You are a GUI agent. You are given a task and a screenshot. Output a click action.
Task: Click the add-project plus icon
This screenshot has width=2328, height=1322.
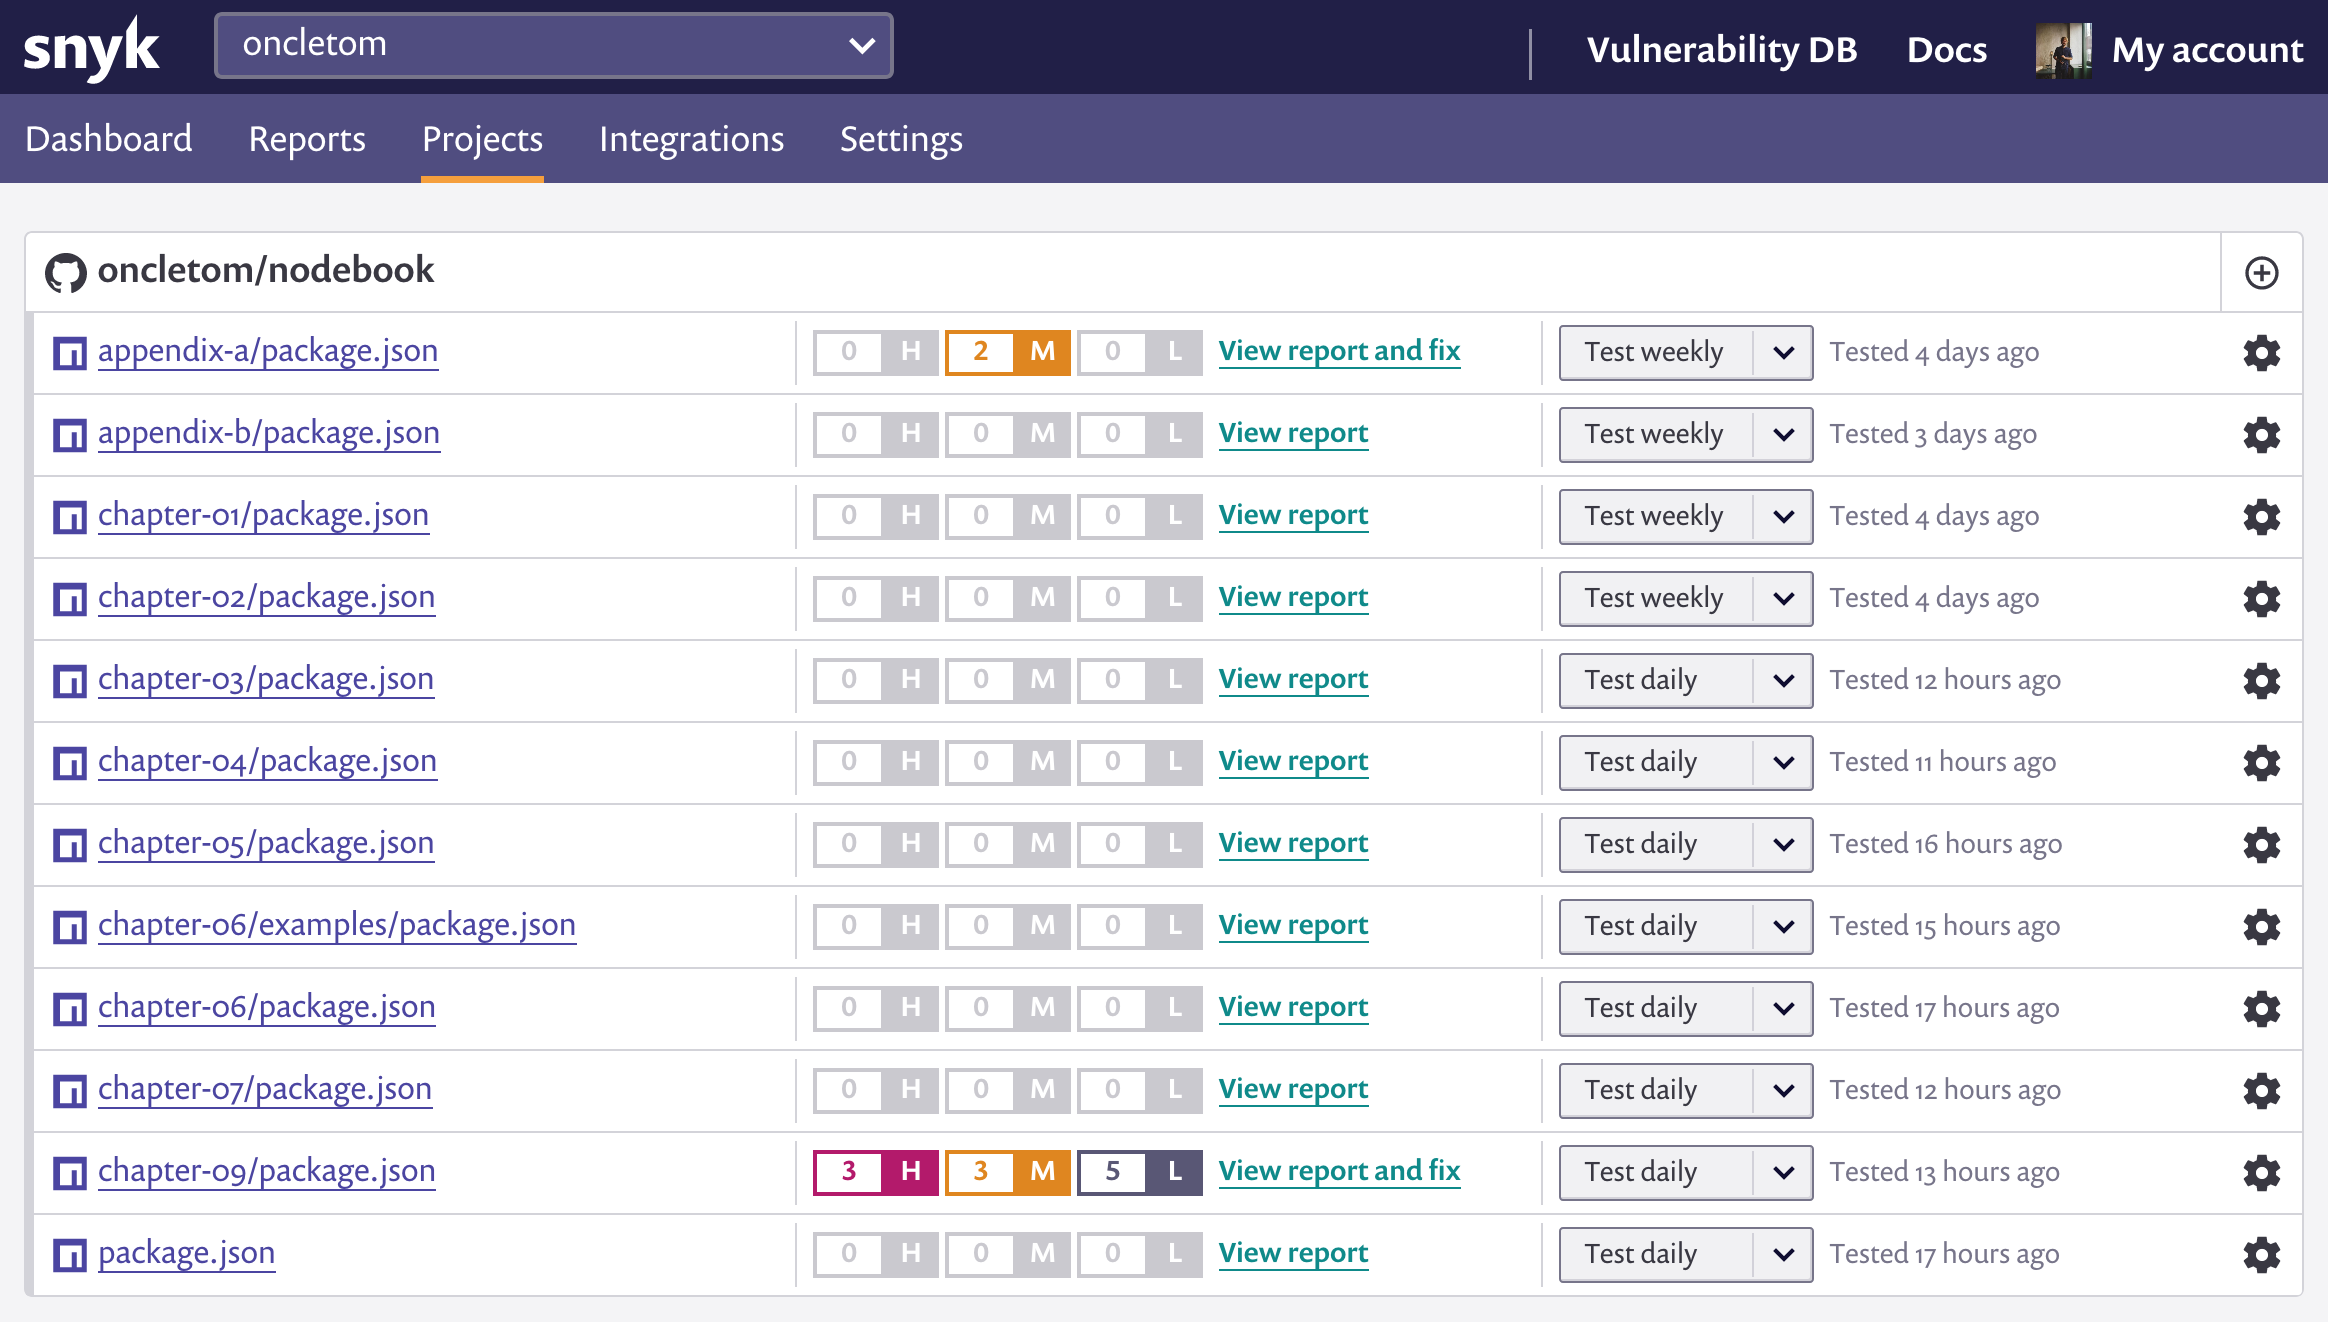(x=2261, y=272)
